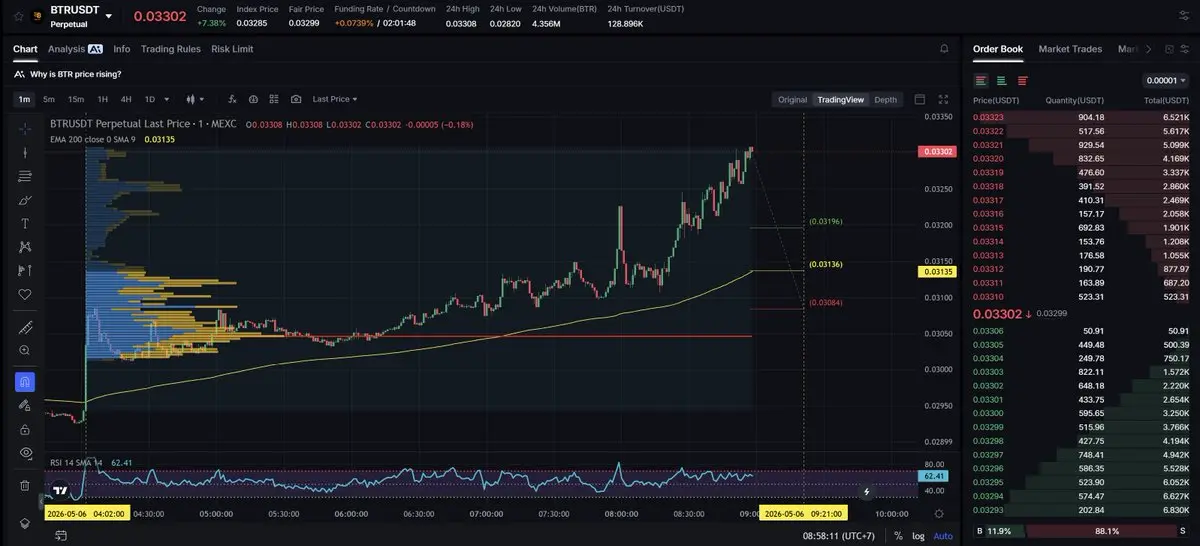Image resolution: width=1200 pixels, height=546 pixels.
Task: Expand more time intervals dropdown after 1D
Action: coord(165,99)
